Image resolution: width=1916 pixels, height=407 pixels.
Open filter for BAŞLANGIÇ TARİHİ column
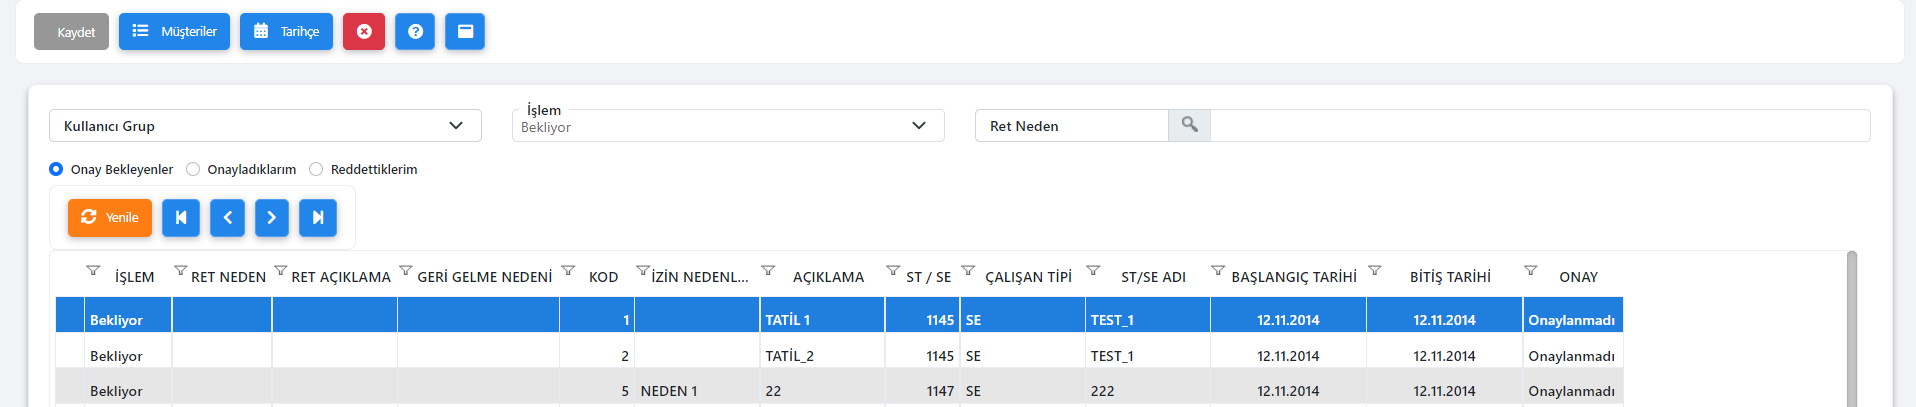pos(1218,271)
